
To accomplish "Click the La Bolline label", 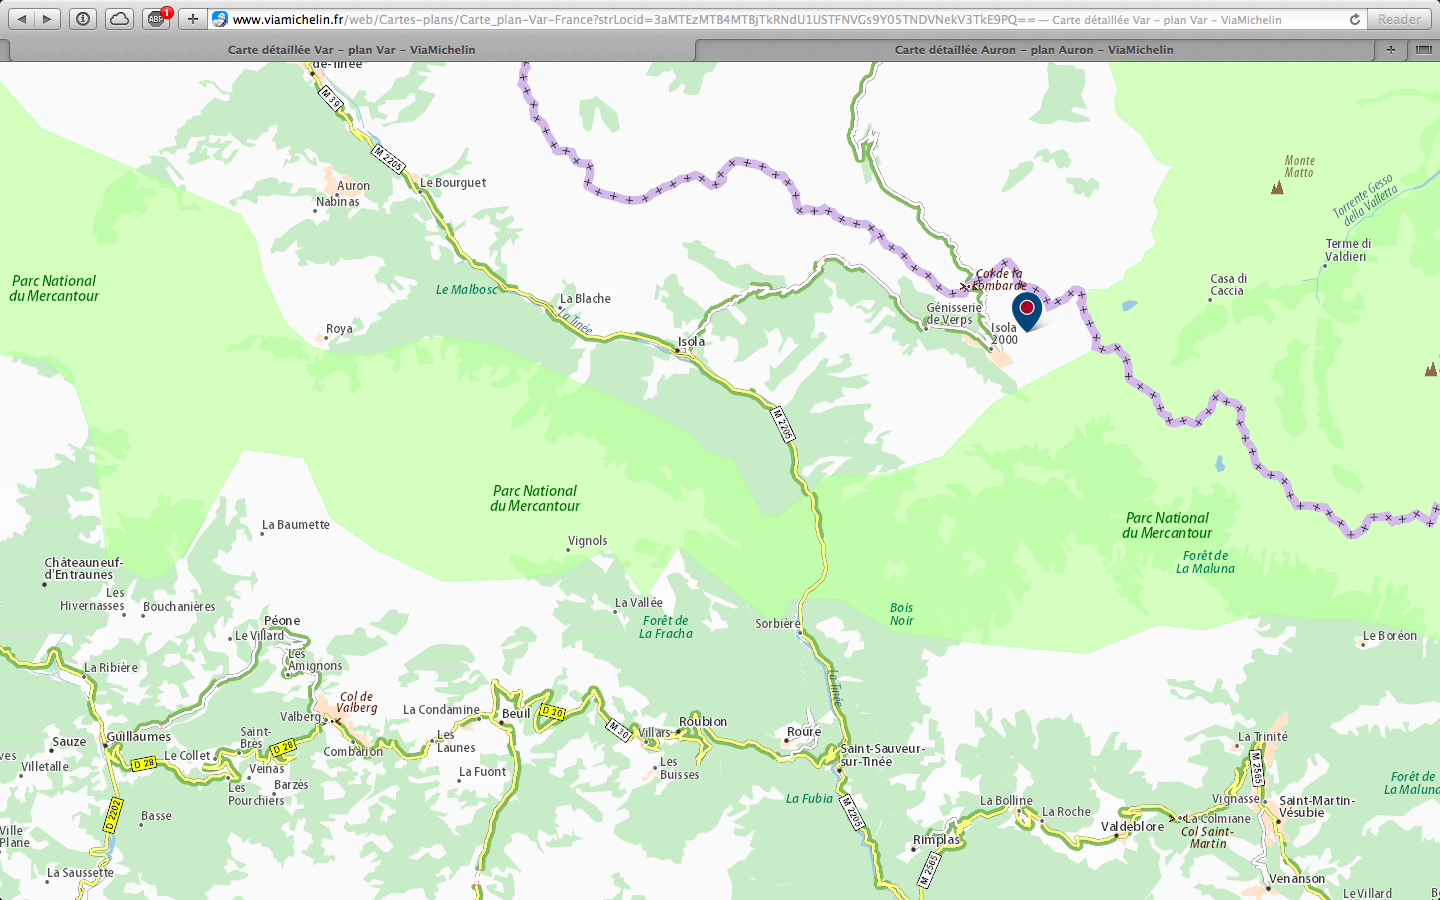I will click(1006, 801).
